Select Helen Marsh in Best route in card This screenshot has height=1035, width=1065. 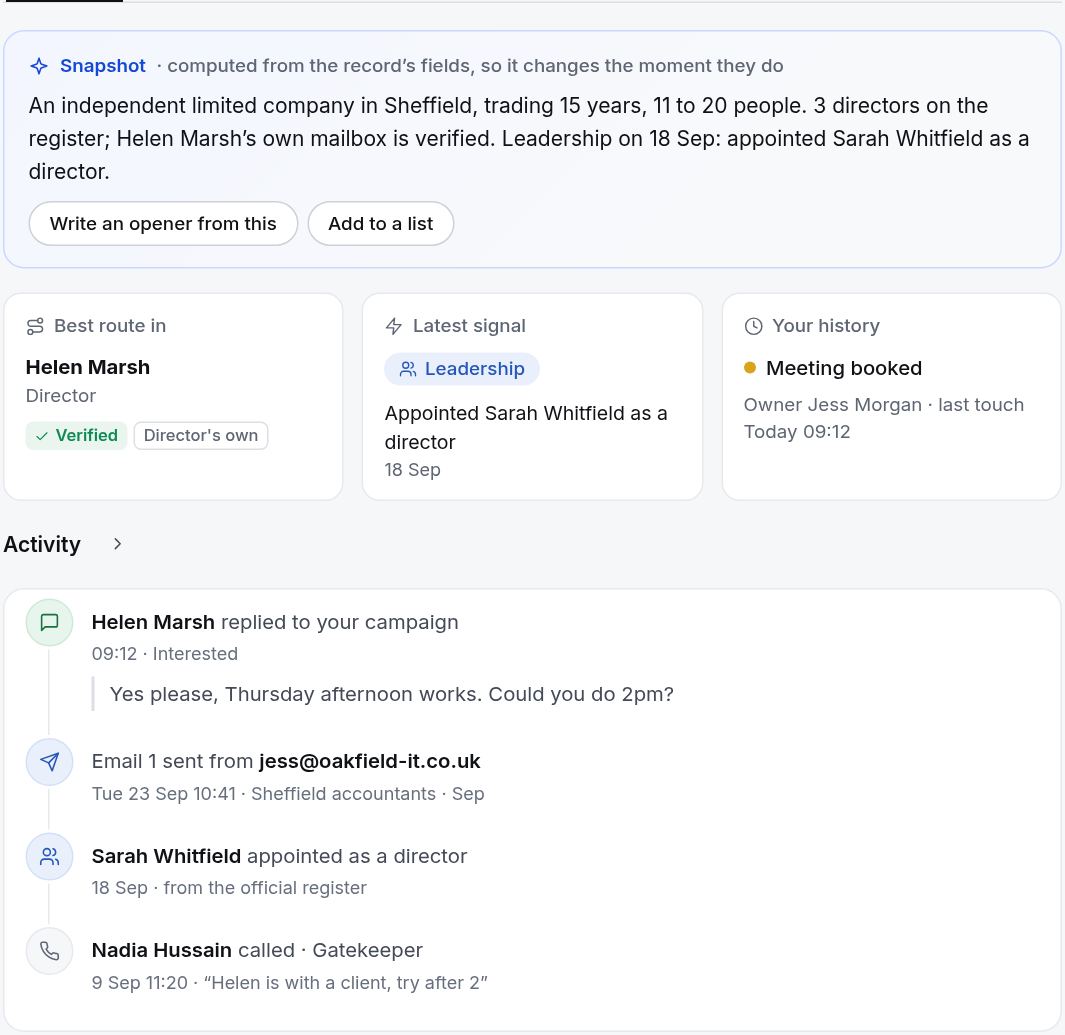click(88, 367)
